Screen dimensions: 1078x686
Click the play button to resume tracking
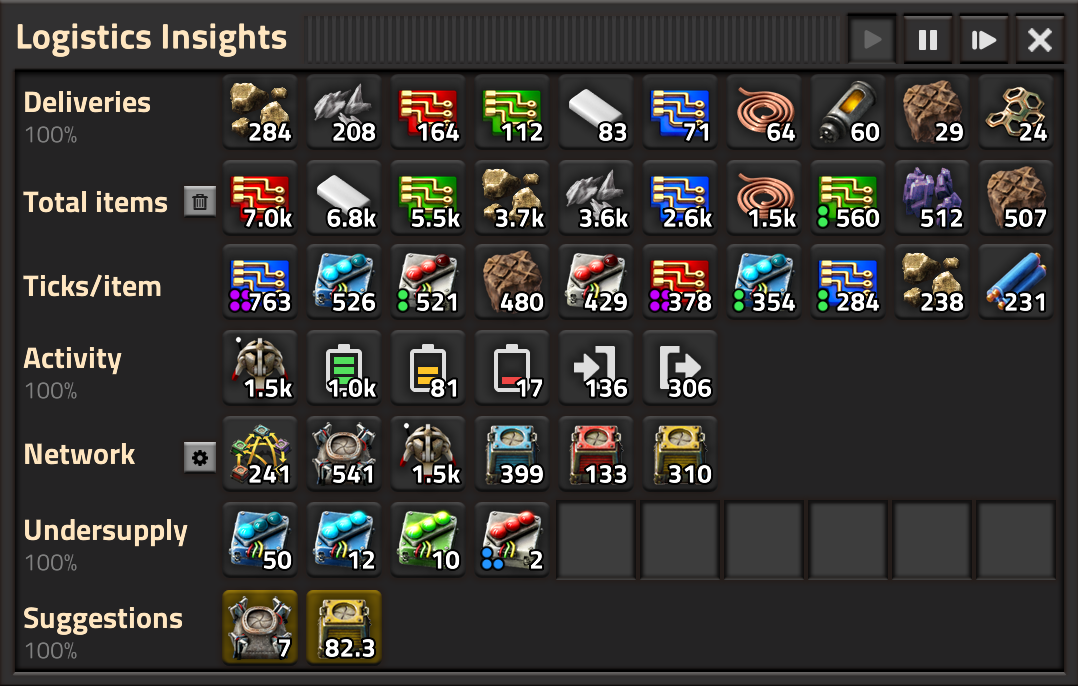(x=872, y=39)
